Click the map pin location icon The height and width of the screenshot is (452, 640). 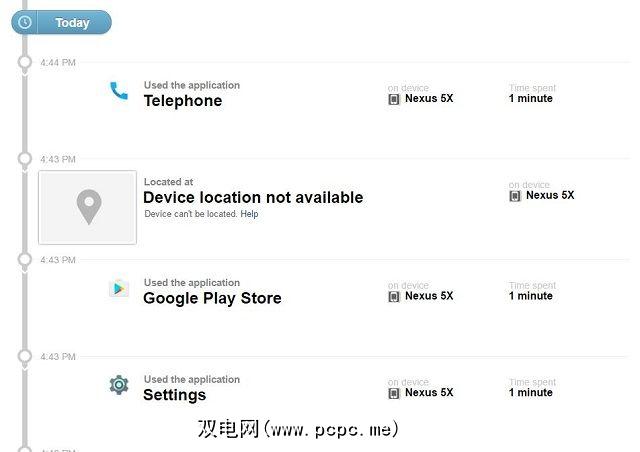click(88, 207)
